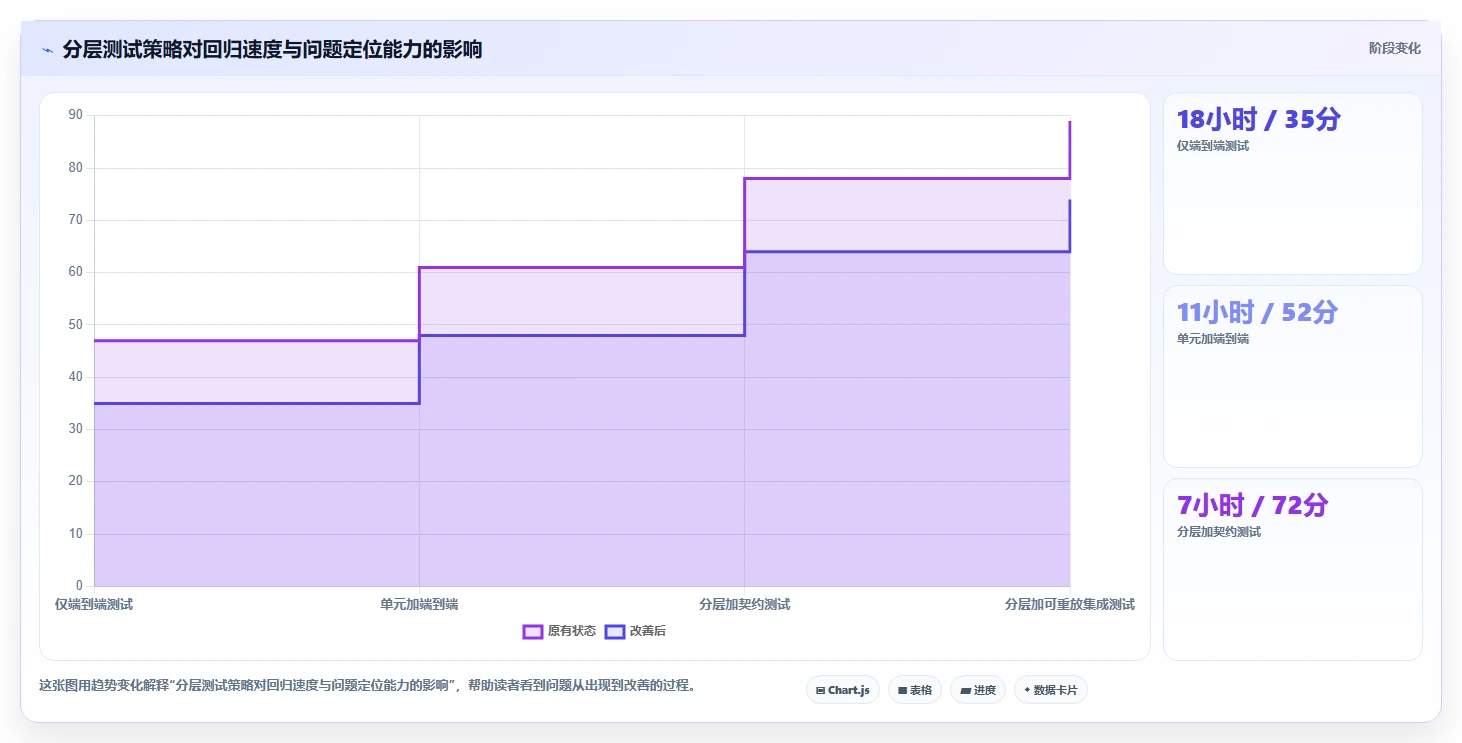This screenshot has width=1462, height=743.
Task: Click the 阶段变化 label in the header
Action: pos(1394,48)
